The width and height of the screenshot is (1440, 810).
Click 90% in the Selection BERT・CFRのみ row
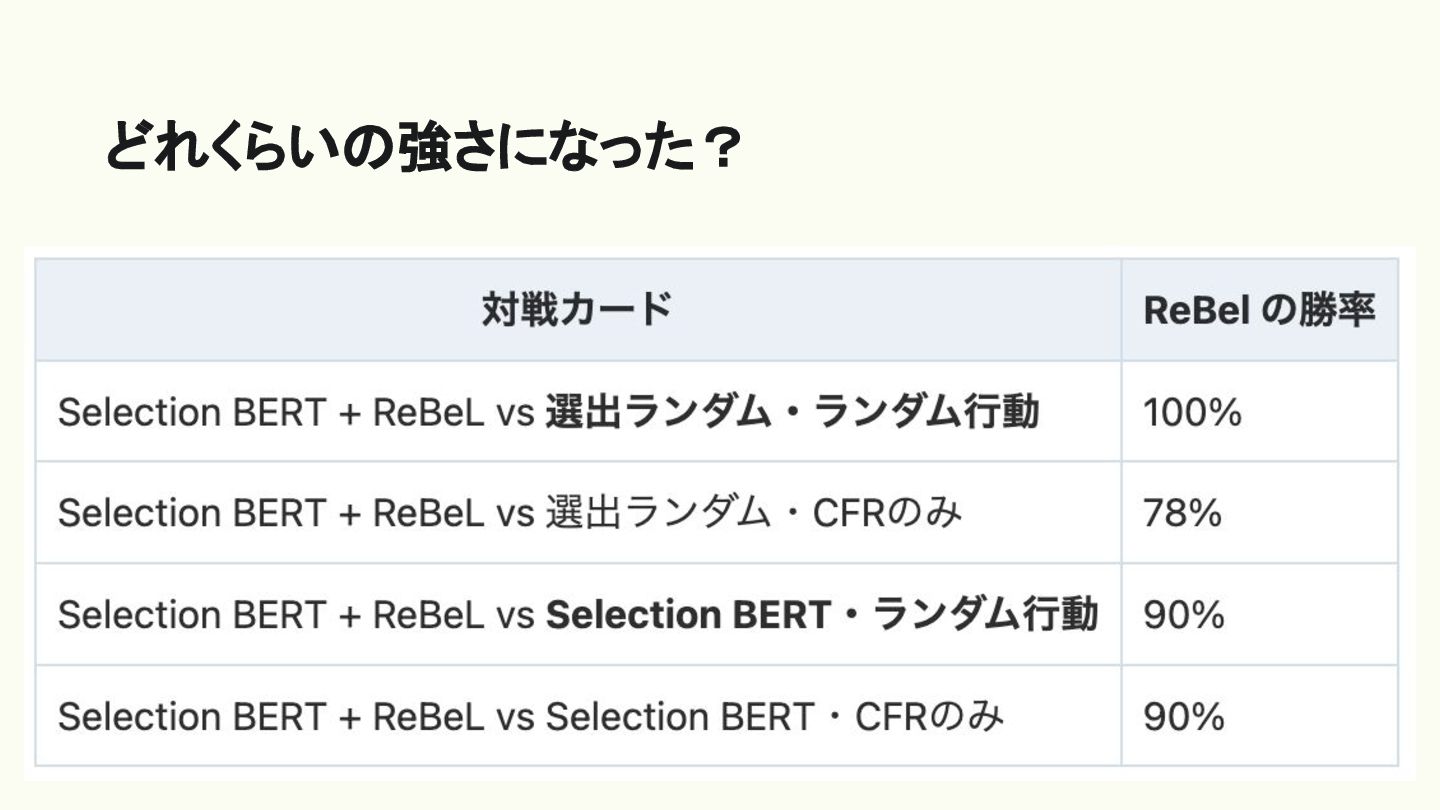pyautogui.click(x=1183, y=716)
